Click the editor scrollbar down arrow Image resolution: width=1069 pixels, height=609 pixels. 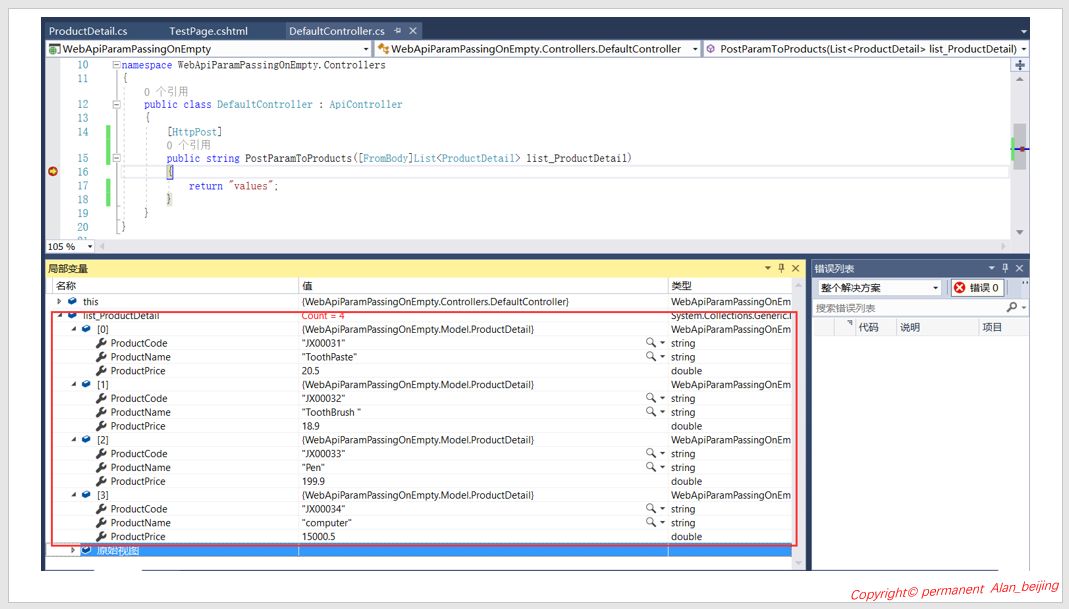[x=1020, y=233]
